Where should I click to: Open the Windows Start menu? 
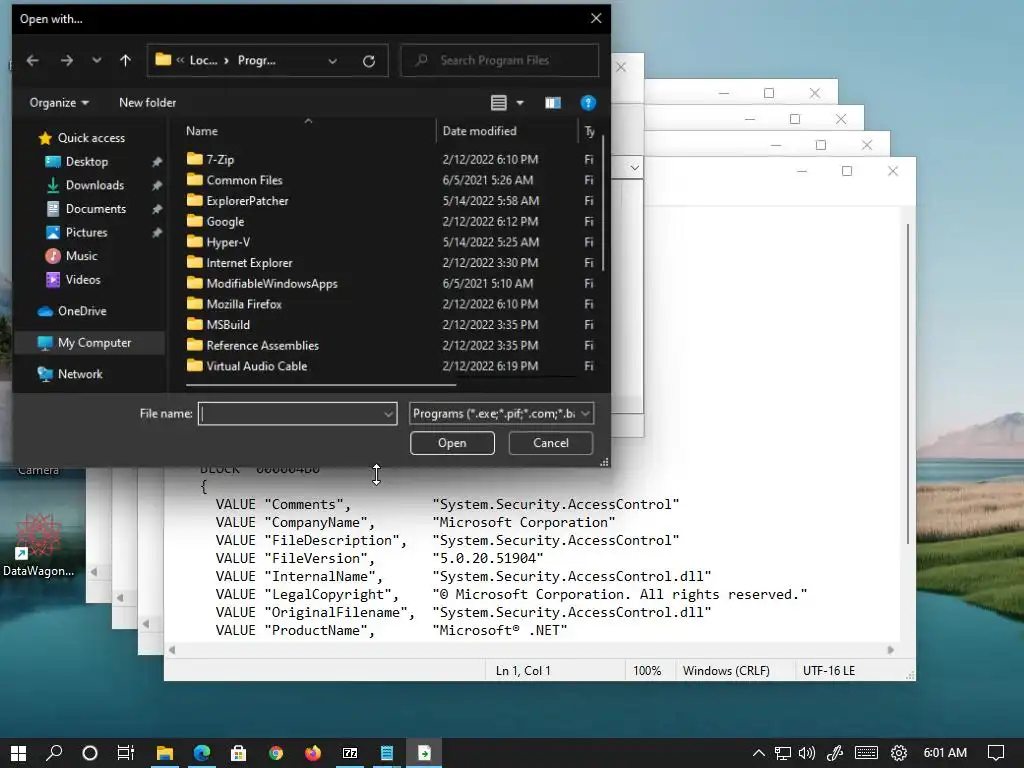pos(18,753)
